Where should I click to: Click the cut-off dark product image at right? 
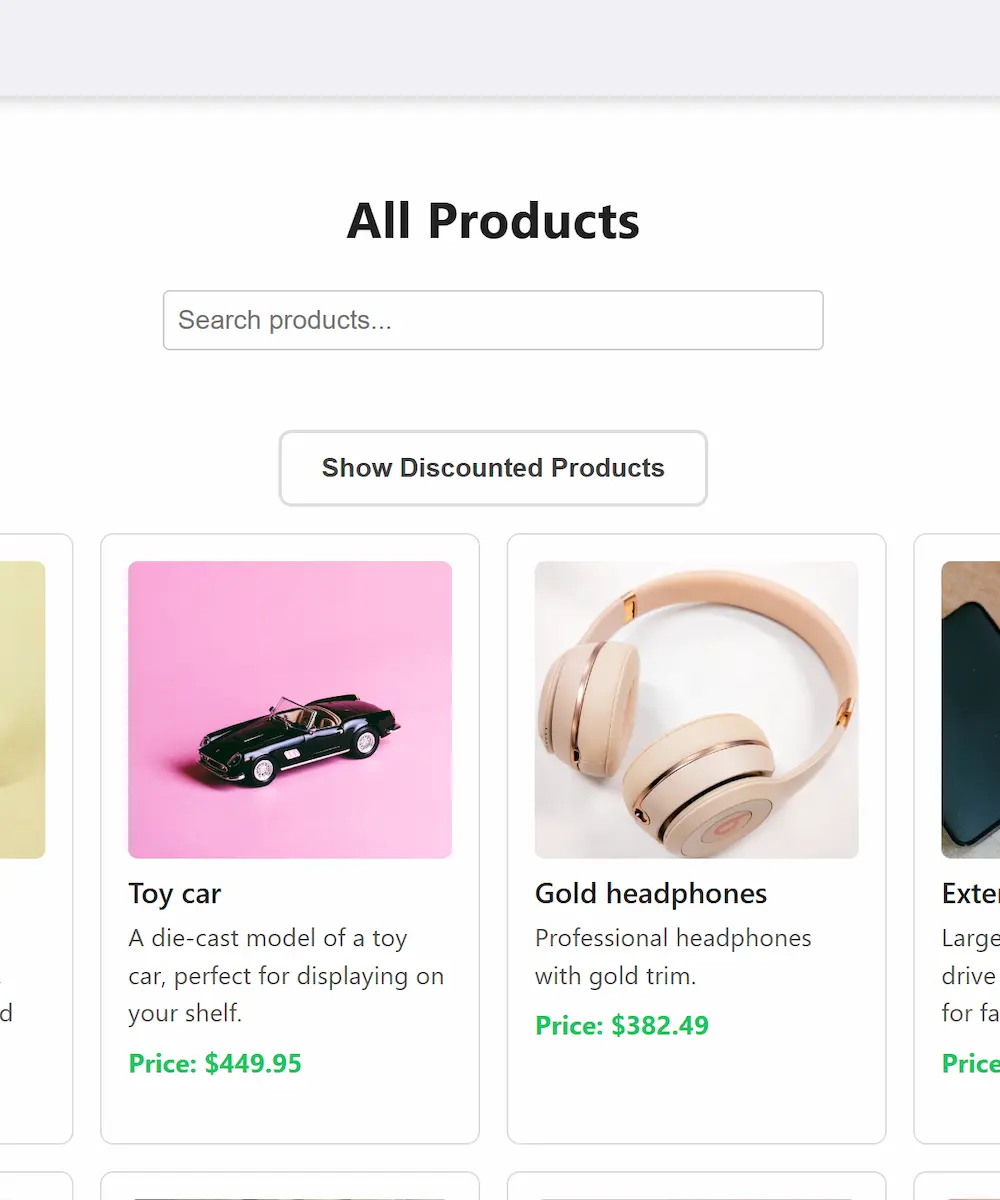(x=971, y=709)
